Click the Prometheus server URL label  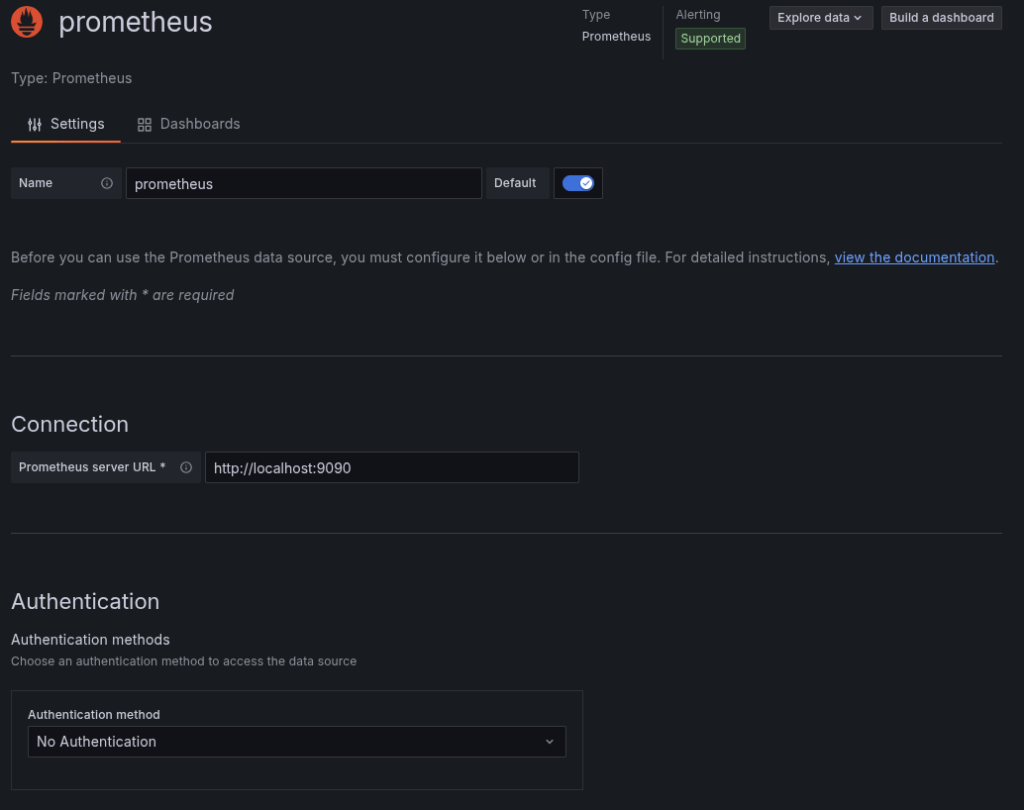(92, 467)
